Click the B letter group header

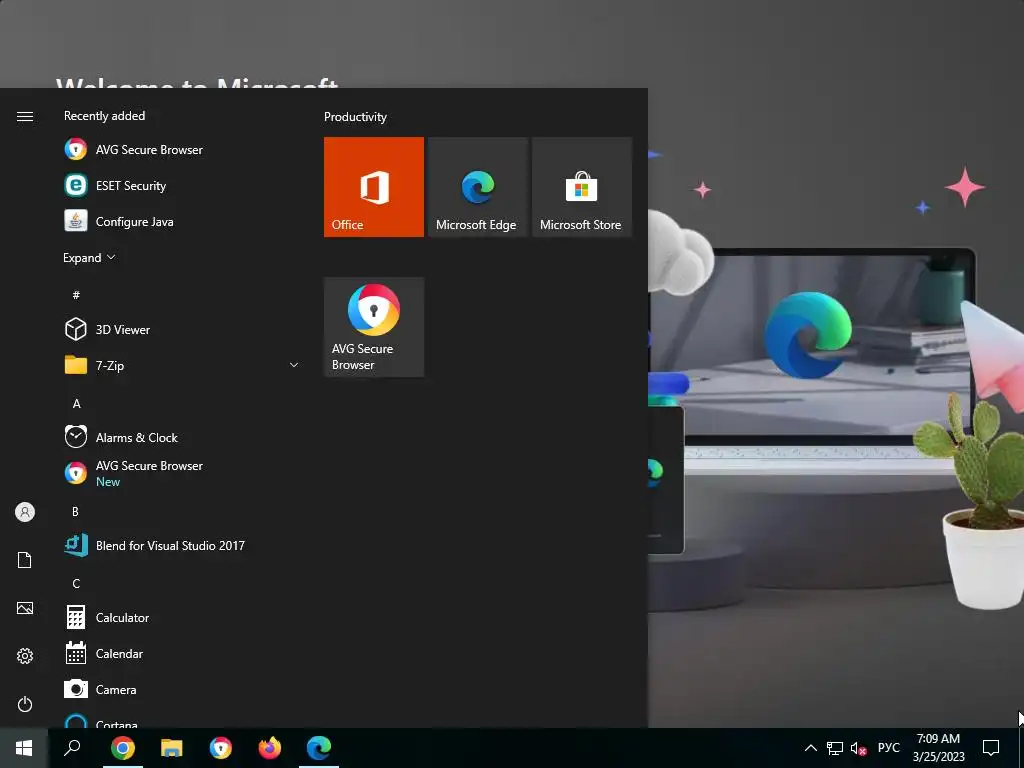click(76, 511)
